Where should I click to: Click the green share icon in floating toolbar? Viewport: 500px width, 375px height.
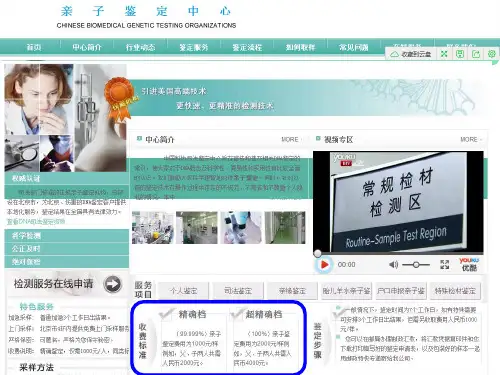(x=476, y=54)
